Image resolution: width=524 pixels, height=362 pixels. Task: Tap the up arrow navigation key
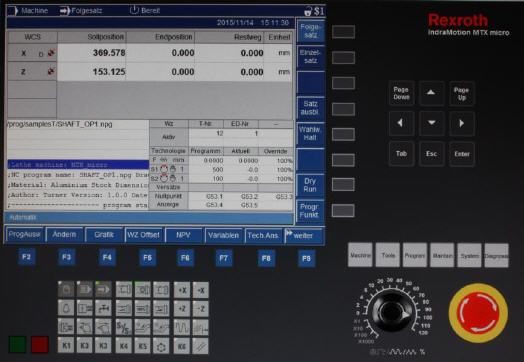[x=431, y=93]
